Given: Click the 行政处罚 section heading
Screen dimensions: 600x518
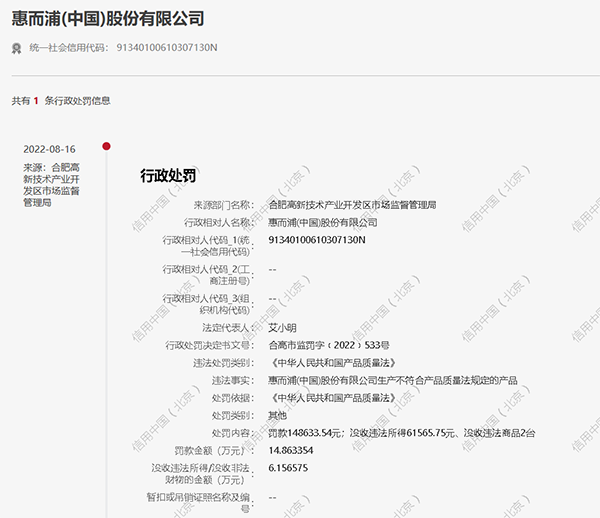Looking at the screenshot, I should [168, 176].
